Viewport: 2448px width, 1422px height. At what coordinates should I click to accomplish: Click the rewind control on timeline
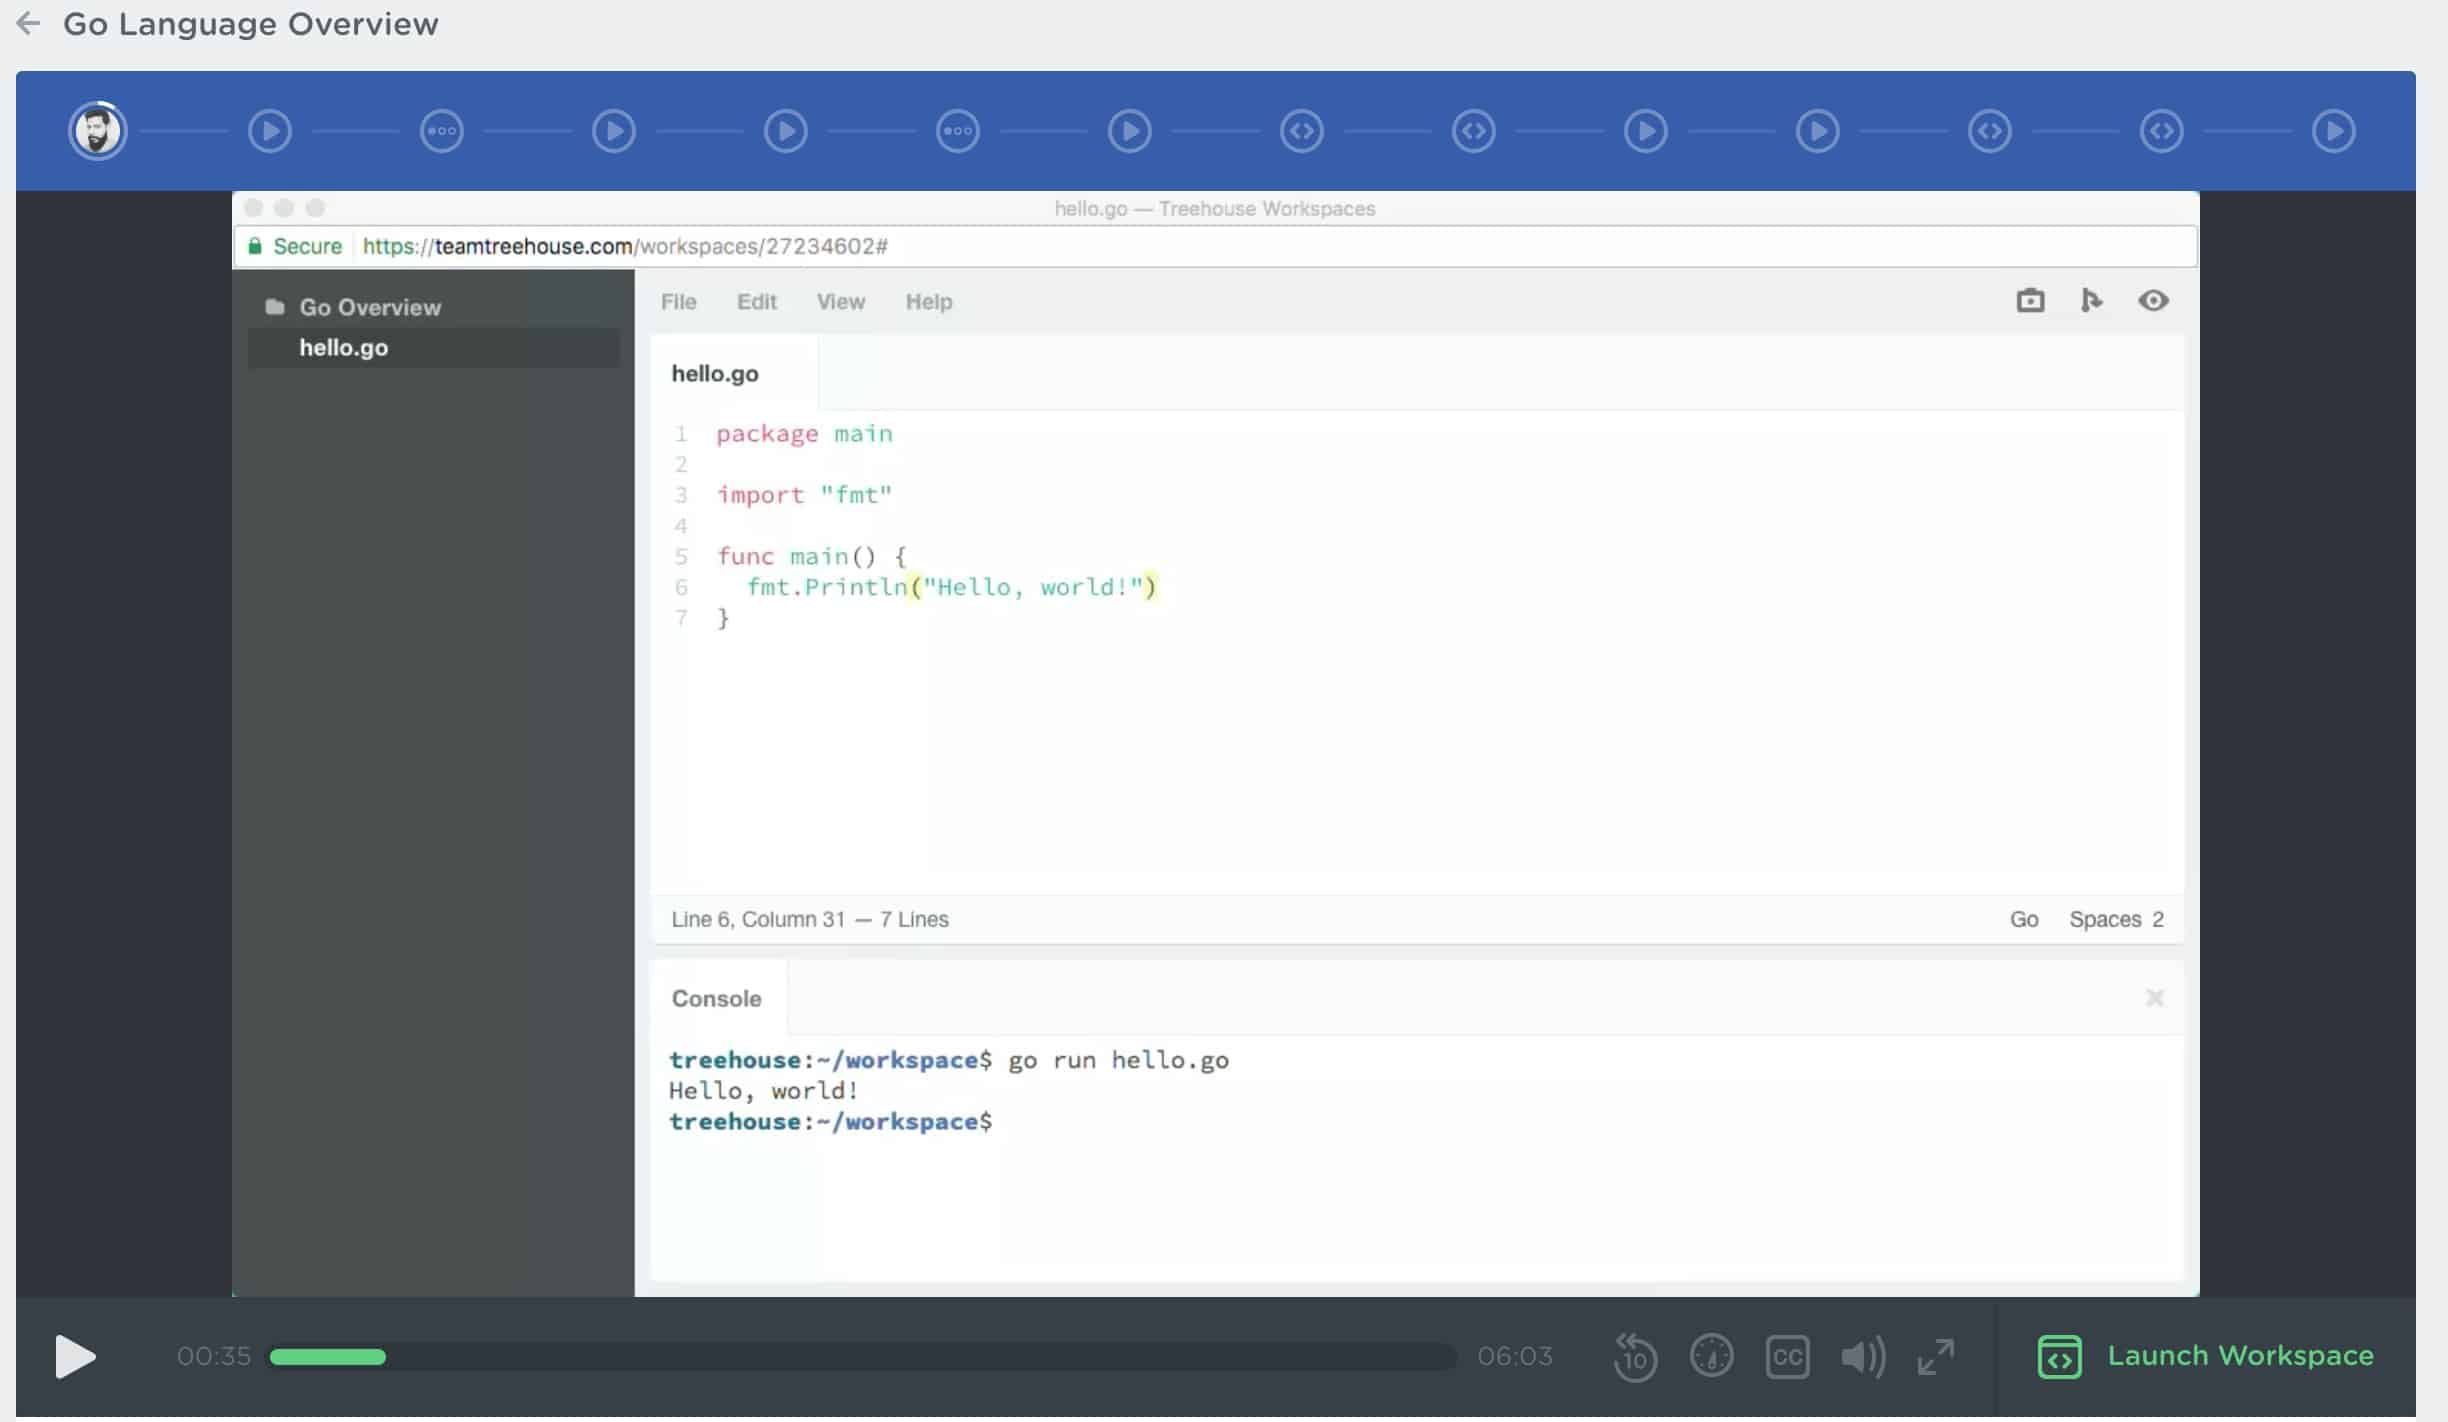[x=1634, y=1354]
